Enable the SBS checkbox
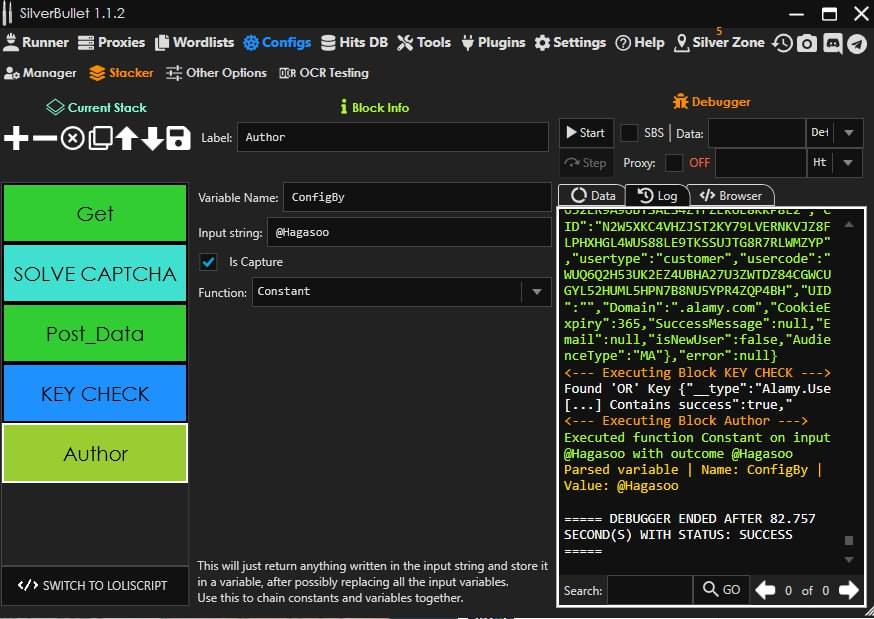 pyautogui.click(x=630, y=133)
